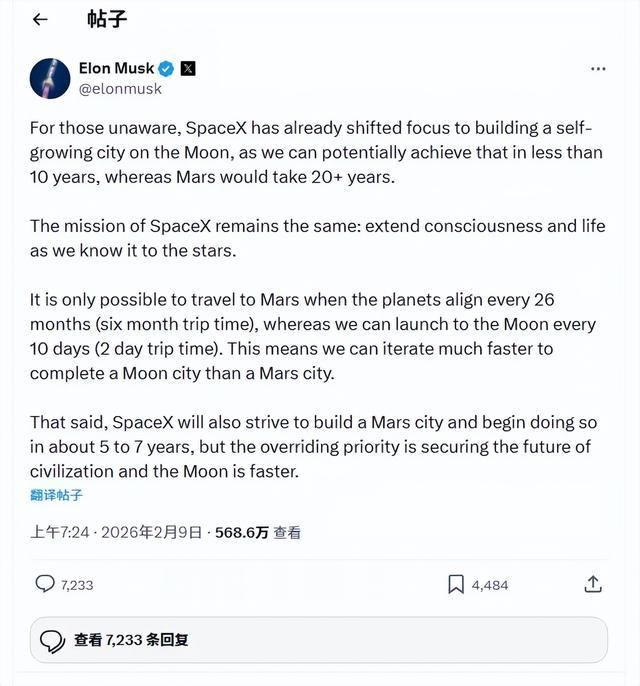Click the share upload icon
Viewport: 640px width, 686px height.
(x=592, y=584)
